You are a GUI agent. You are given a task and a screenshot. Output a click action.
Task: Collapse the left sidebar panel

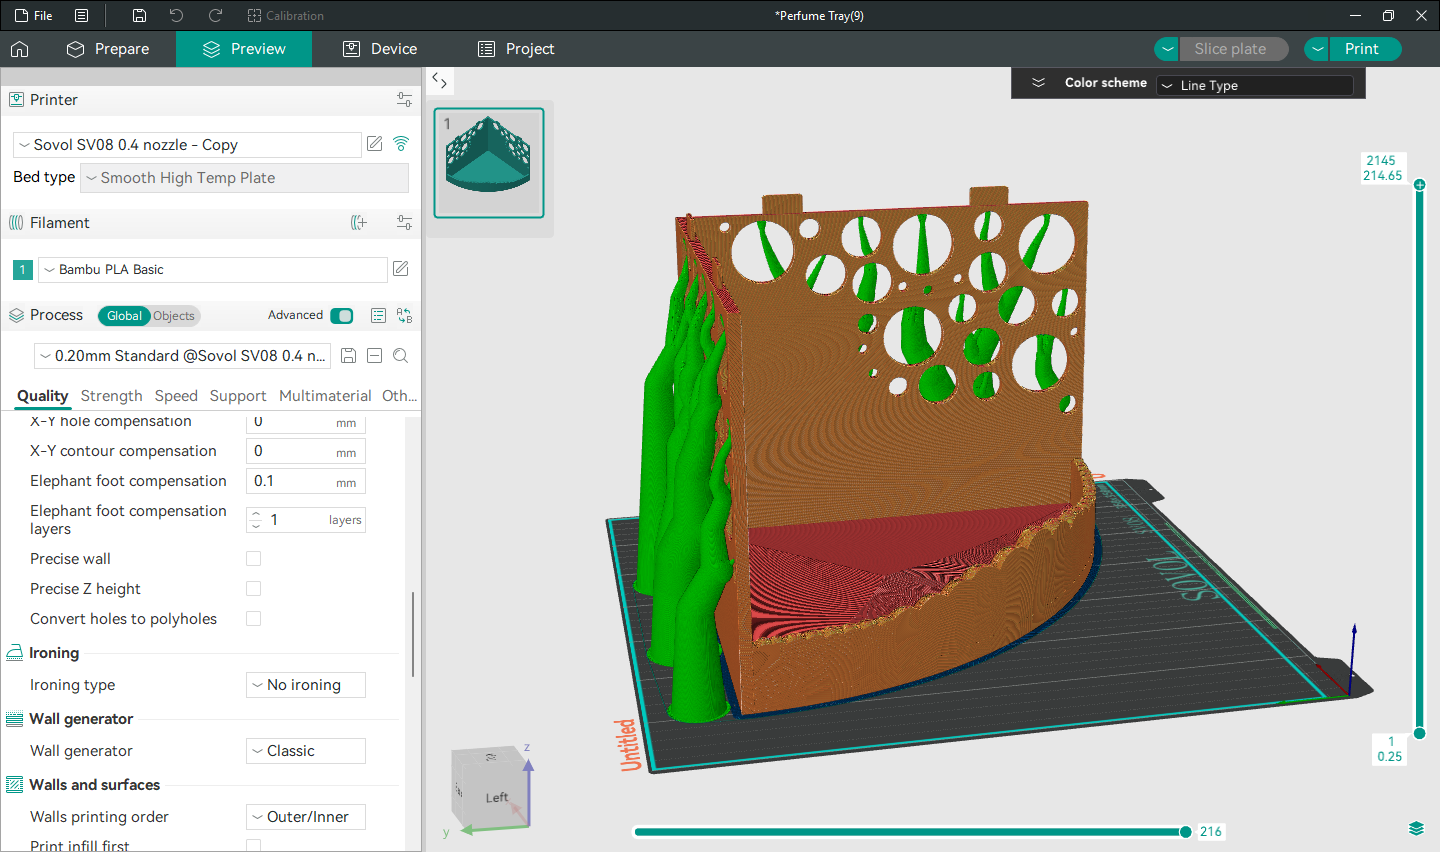tap(439, 81)
